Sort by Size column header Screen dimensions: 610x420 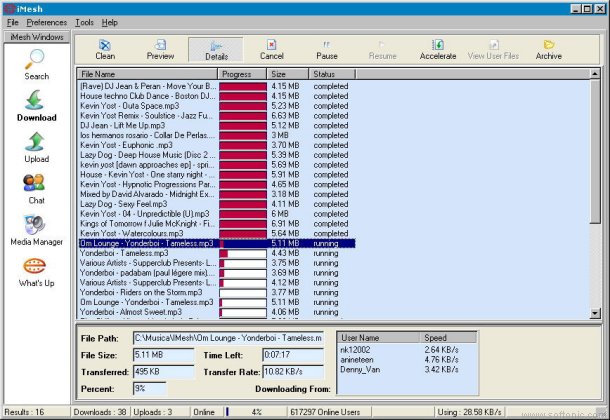tap(287, 74)
